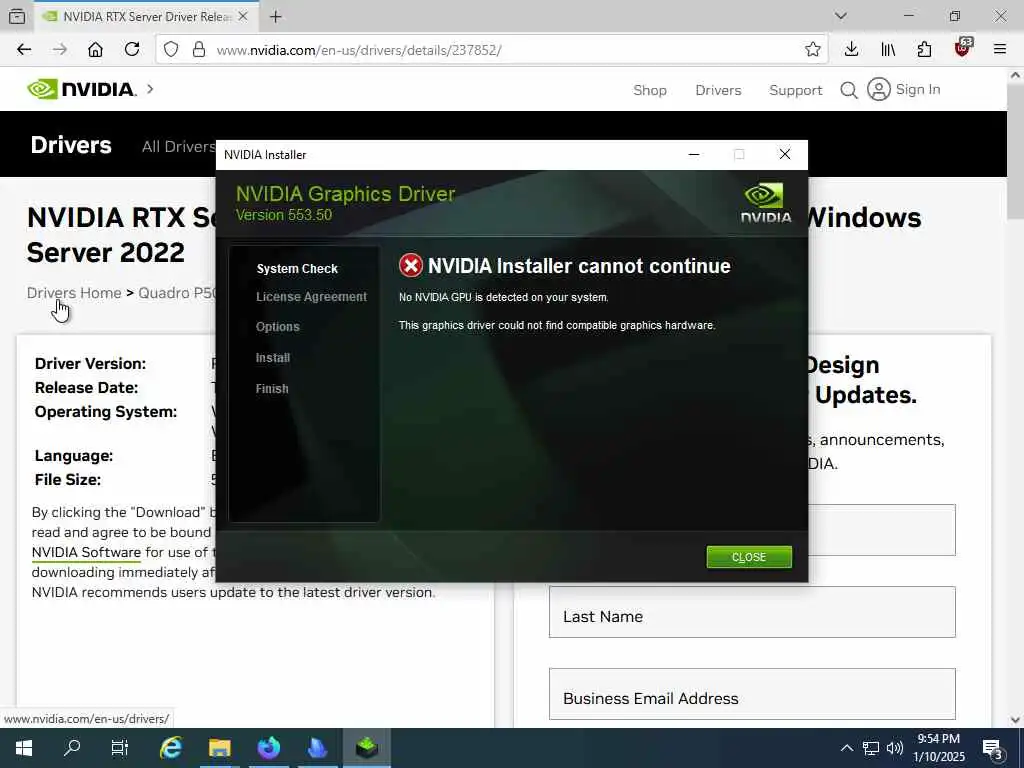This screenshot has width=1024, height=768.
Task: Click the taskbar clock and date
Action: (x=938, y=748)
